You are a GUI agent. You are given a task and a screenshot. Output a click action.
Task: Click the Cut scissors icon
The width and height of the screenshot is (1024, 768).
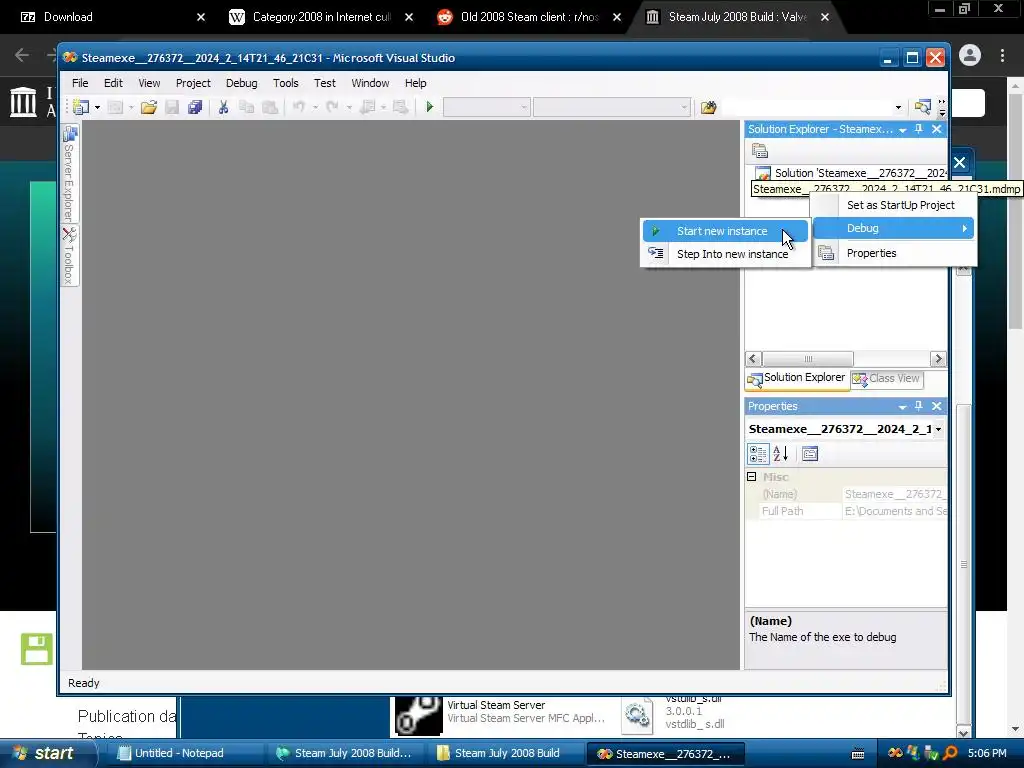point(223,107)
